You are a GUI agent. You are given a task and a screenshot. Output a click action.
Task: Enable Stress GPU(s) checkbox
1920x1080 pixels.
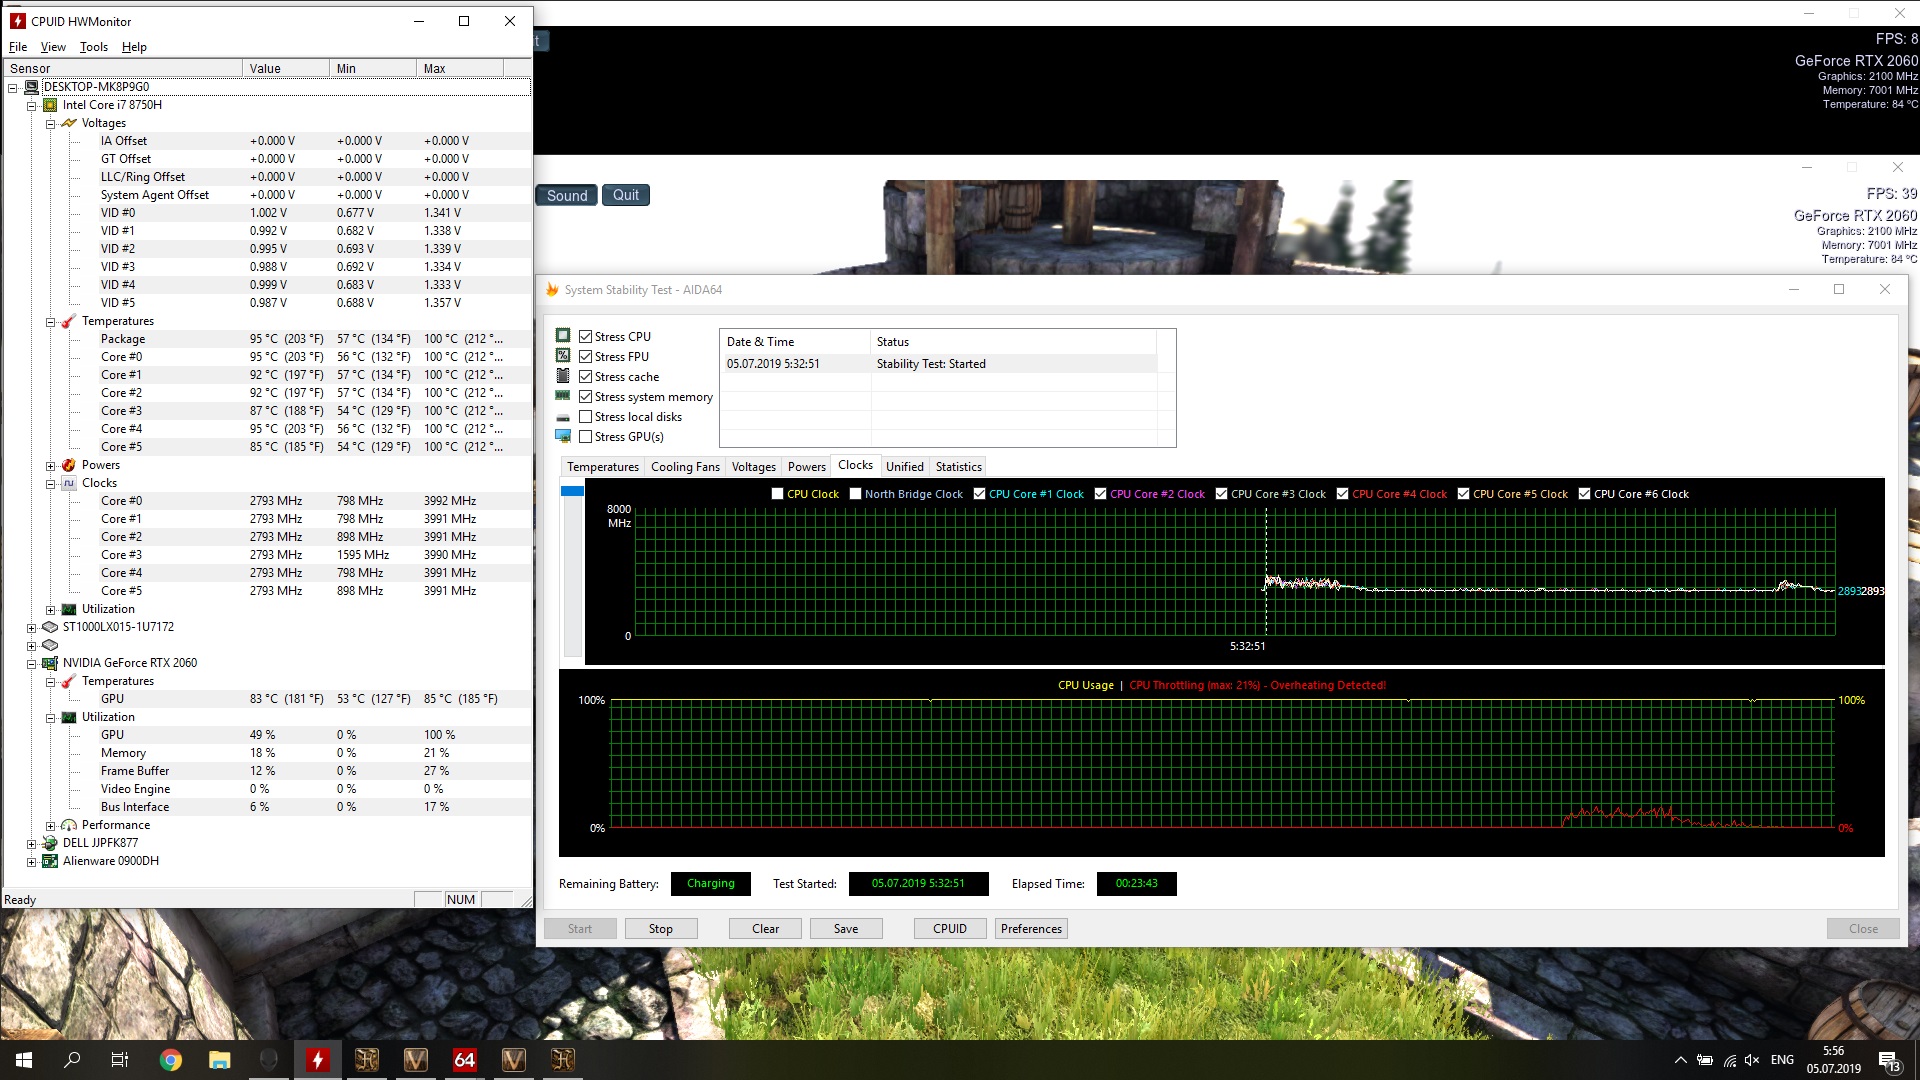[x=586, y=437]
